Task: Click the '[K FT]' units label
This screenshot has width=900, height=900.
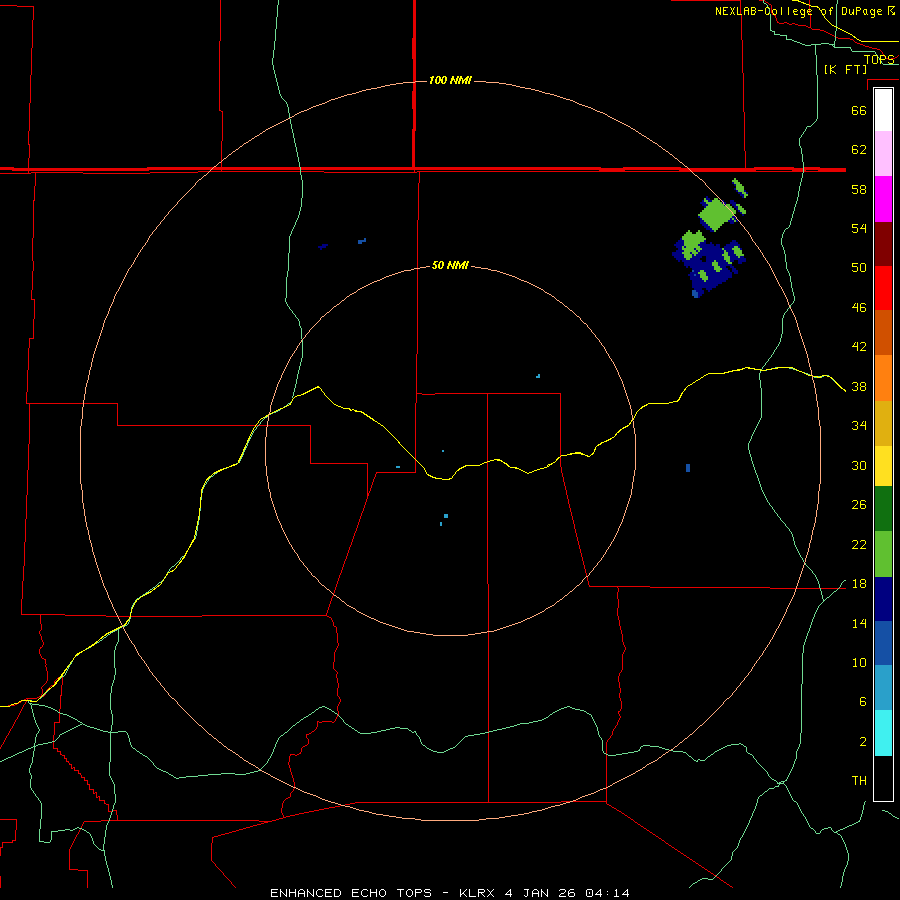Action: coord(845,69)
